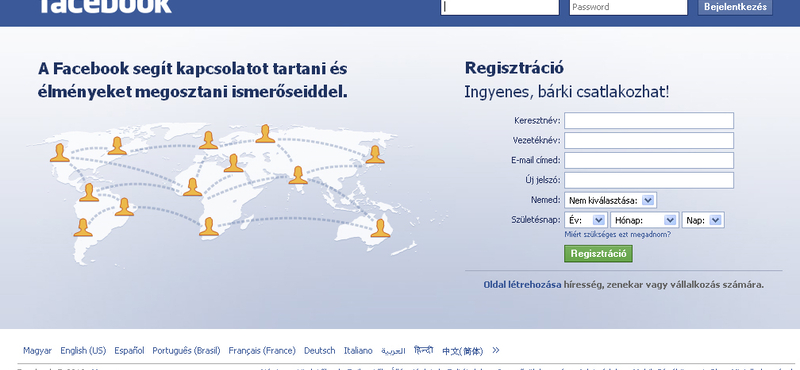Click the person icon over southern Africa on map
800x370 pixels.
(209, 227)
